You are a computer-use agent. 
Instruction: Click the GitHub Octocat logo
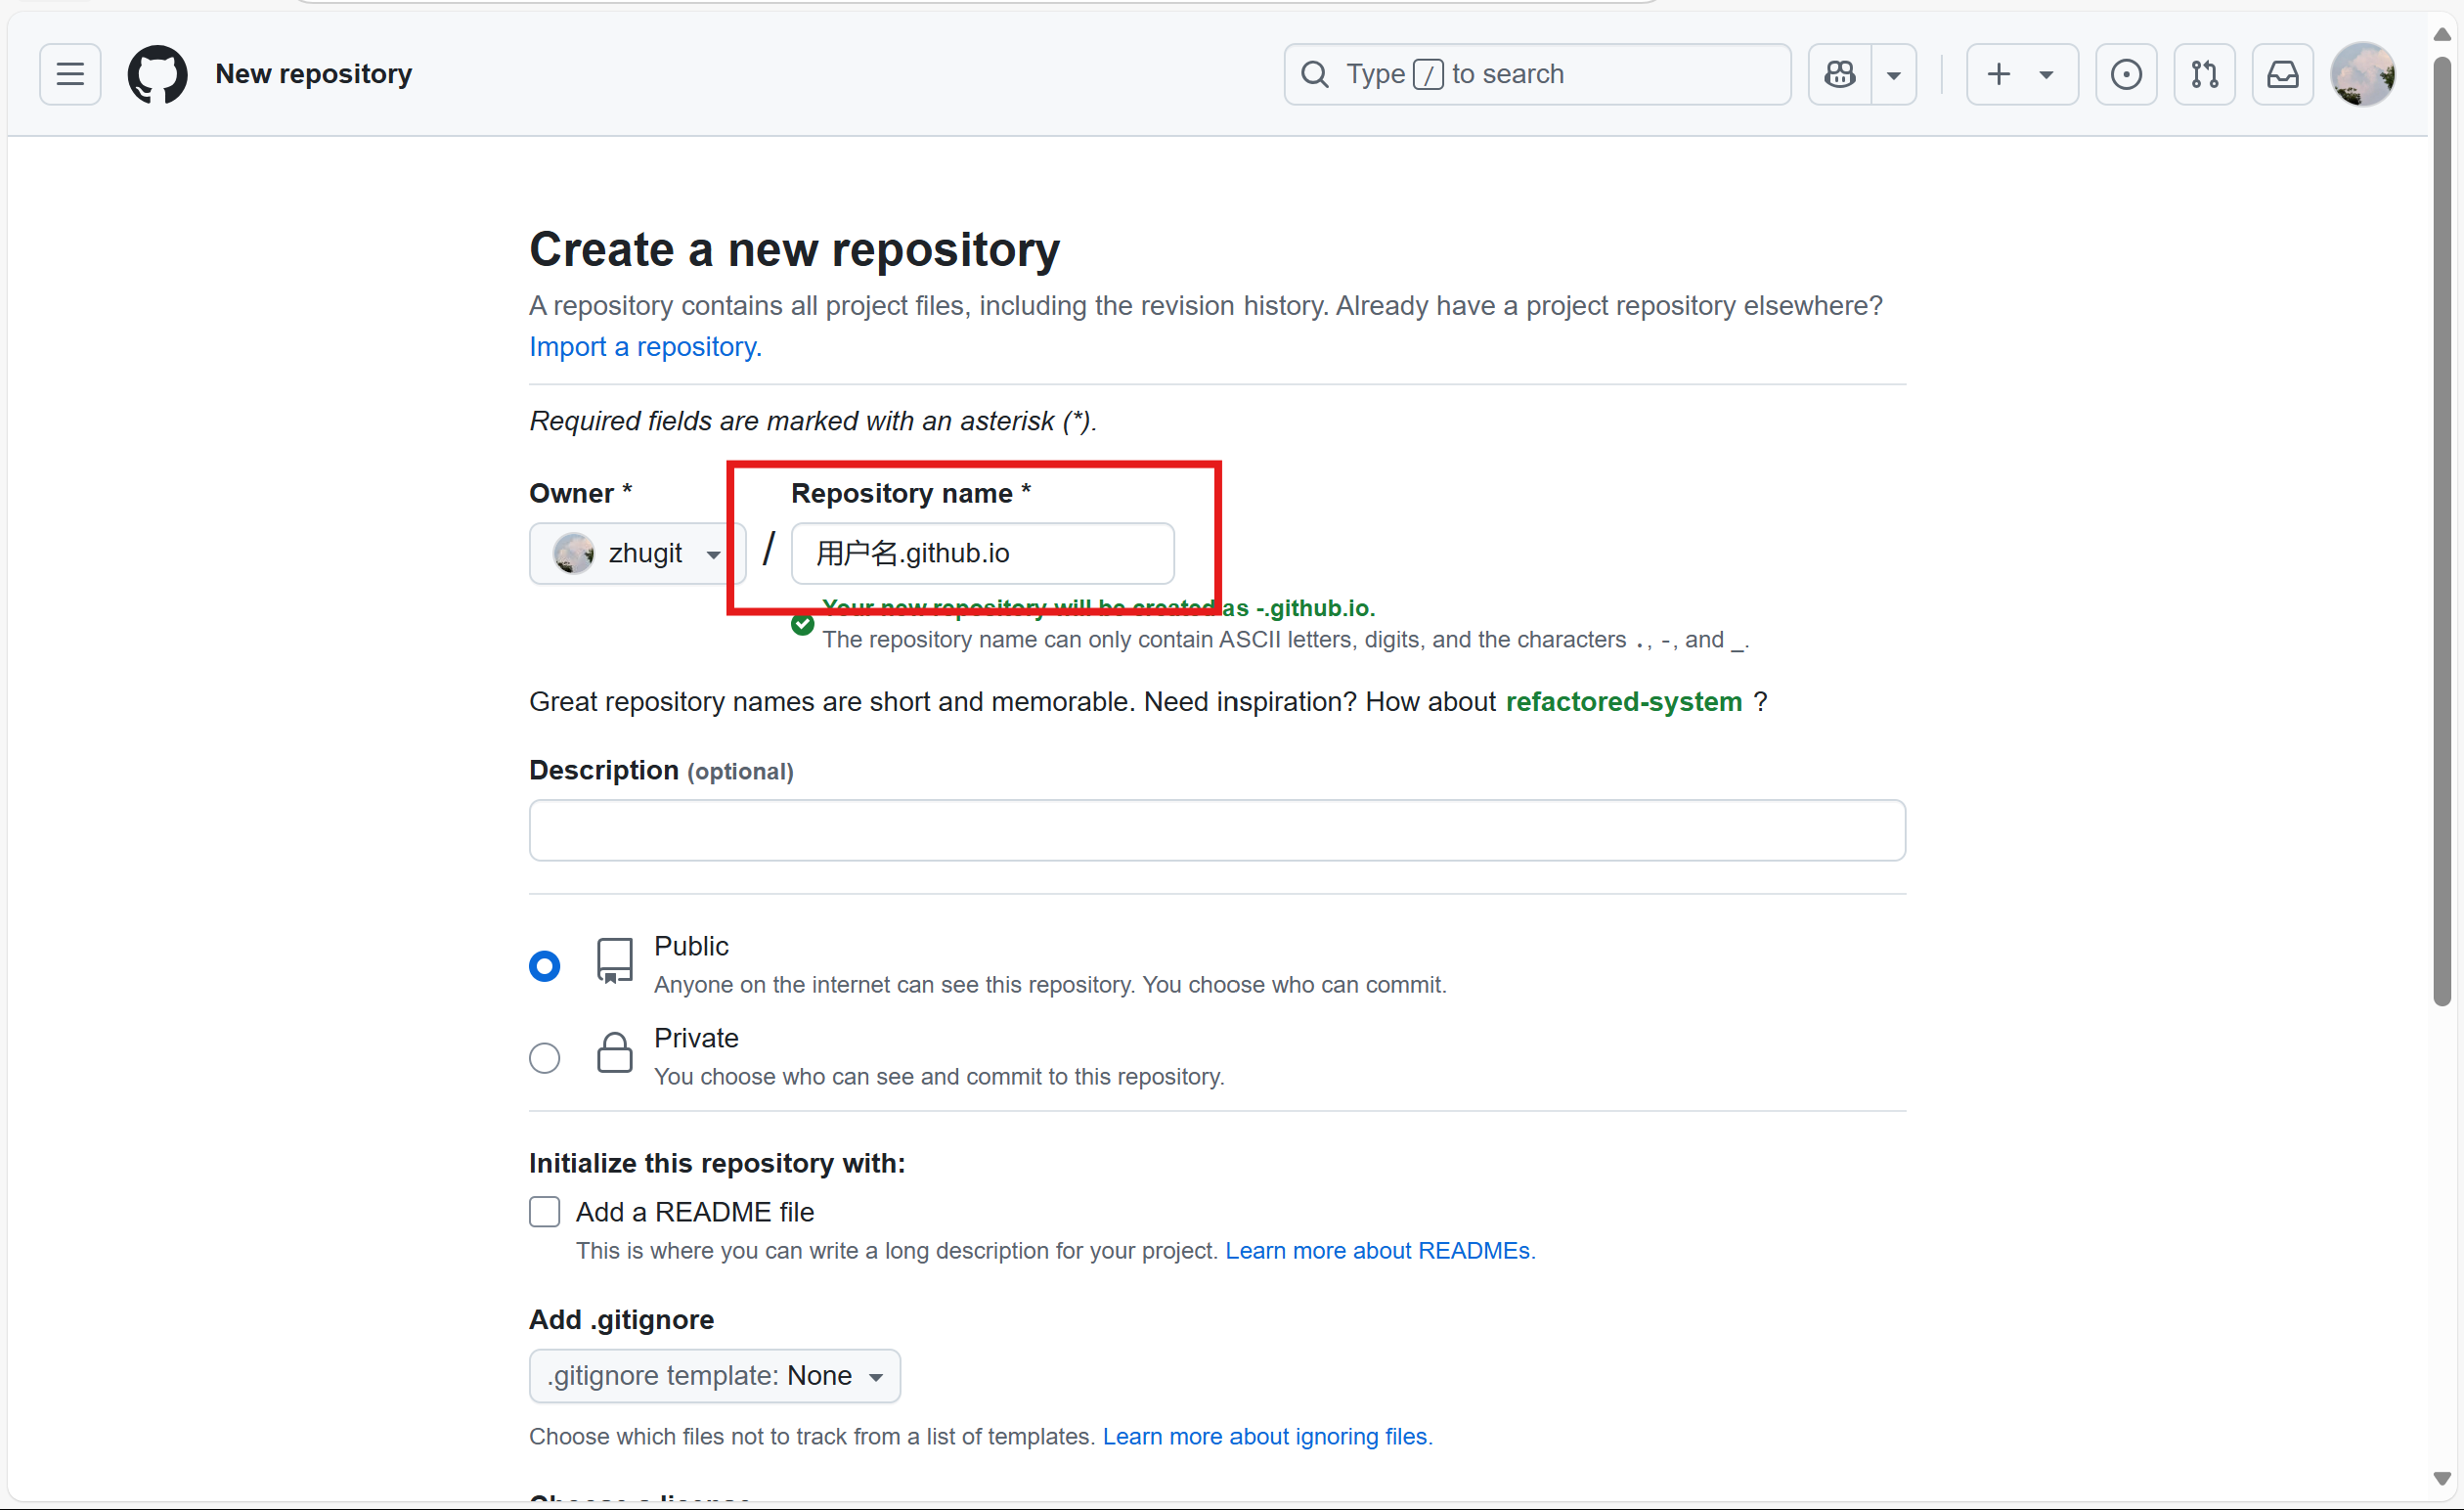click(157, 74)
